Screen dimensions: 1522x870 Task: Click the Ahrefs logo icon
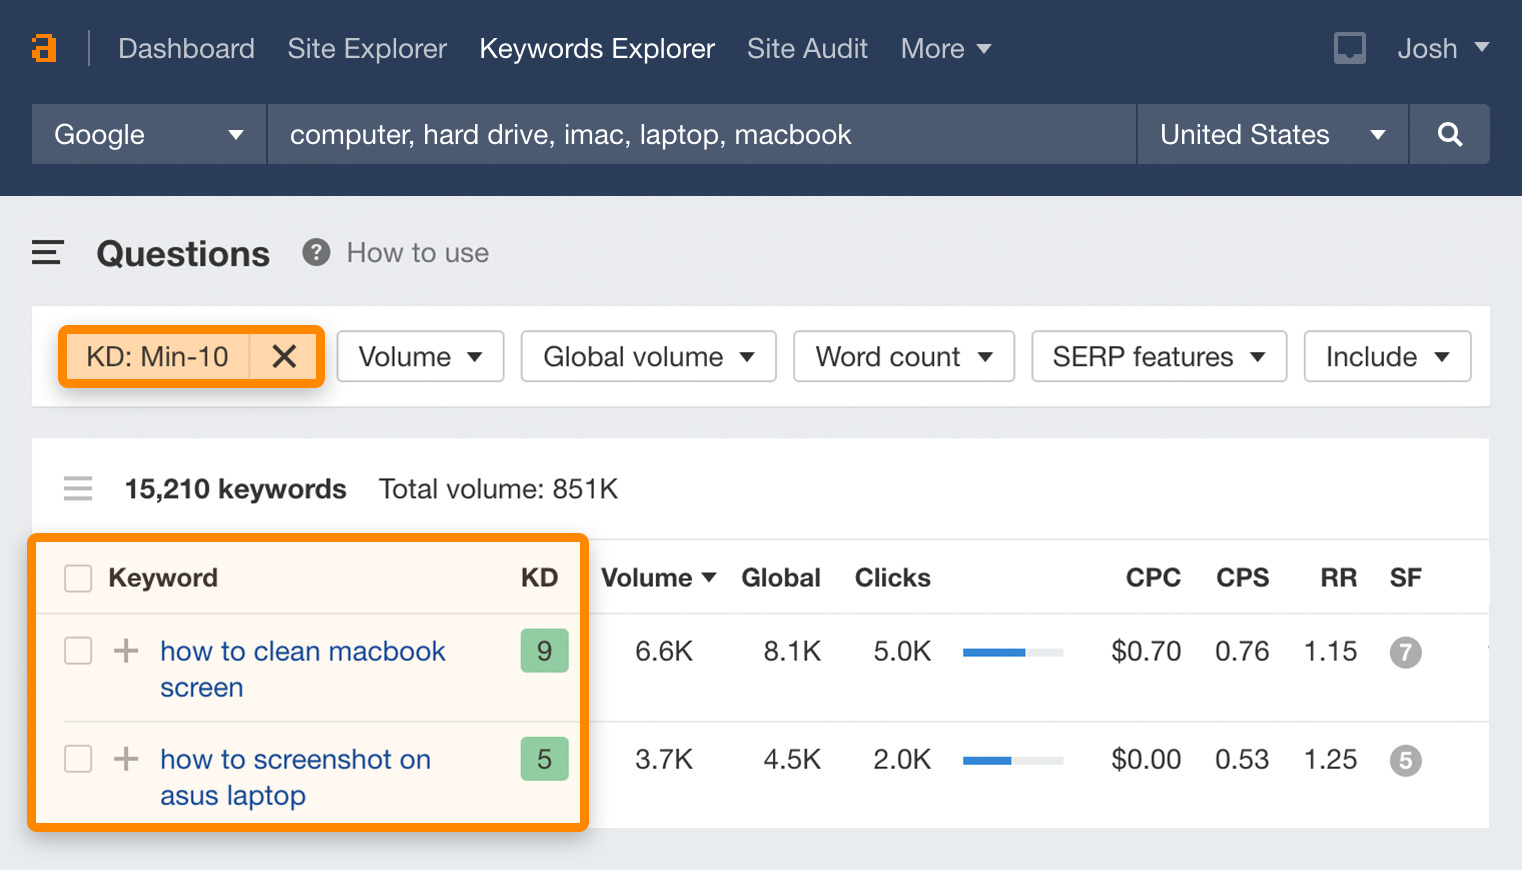click(44, 48)
